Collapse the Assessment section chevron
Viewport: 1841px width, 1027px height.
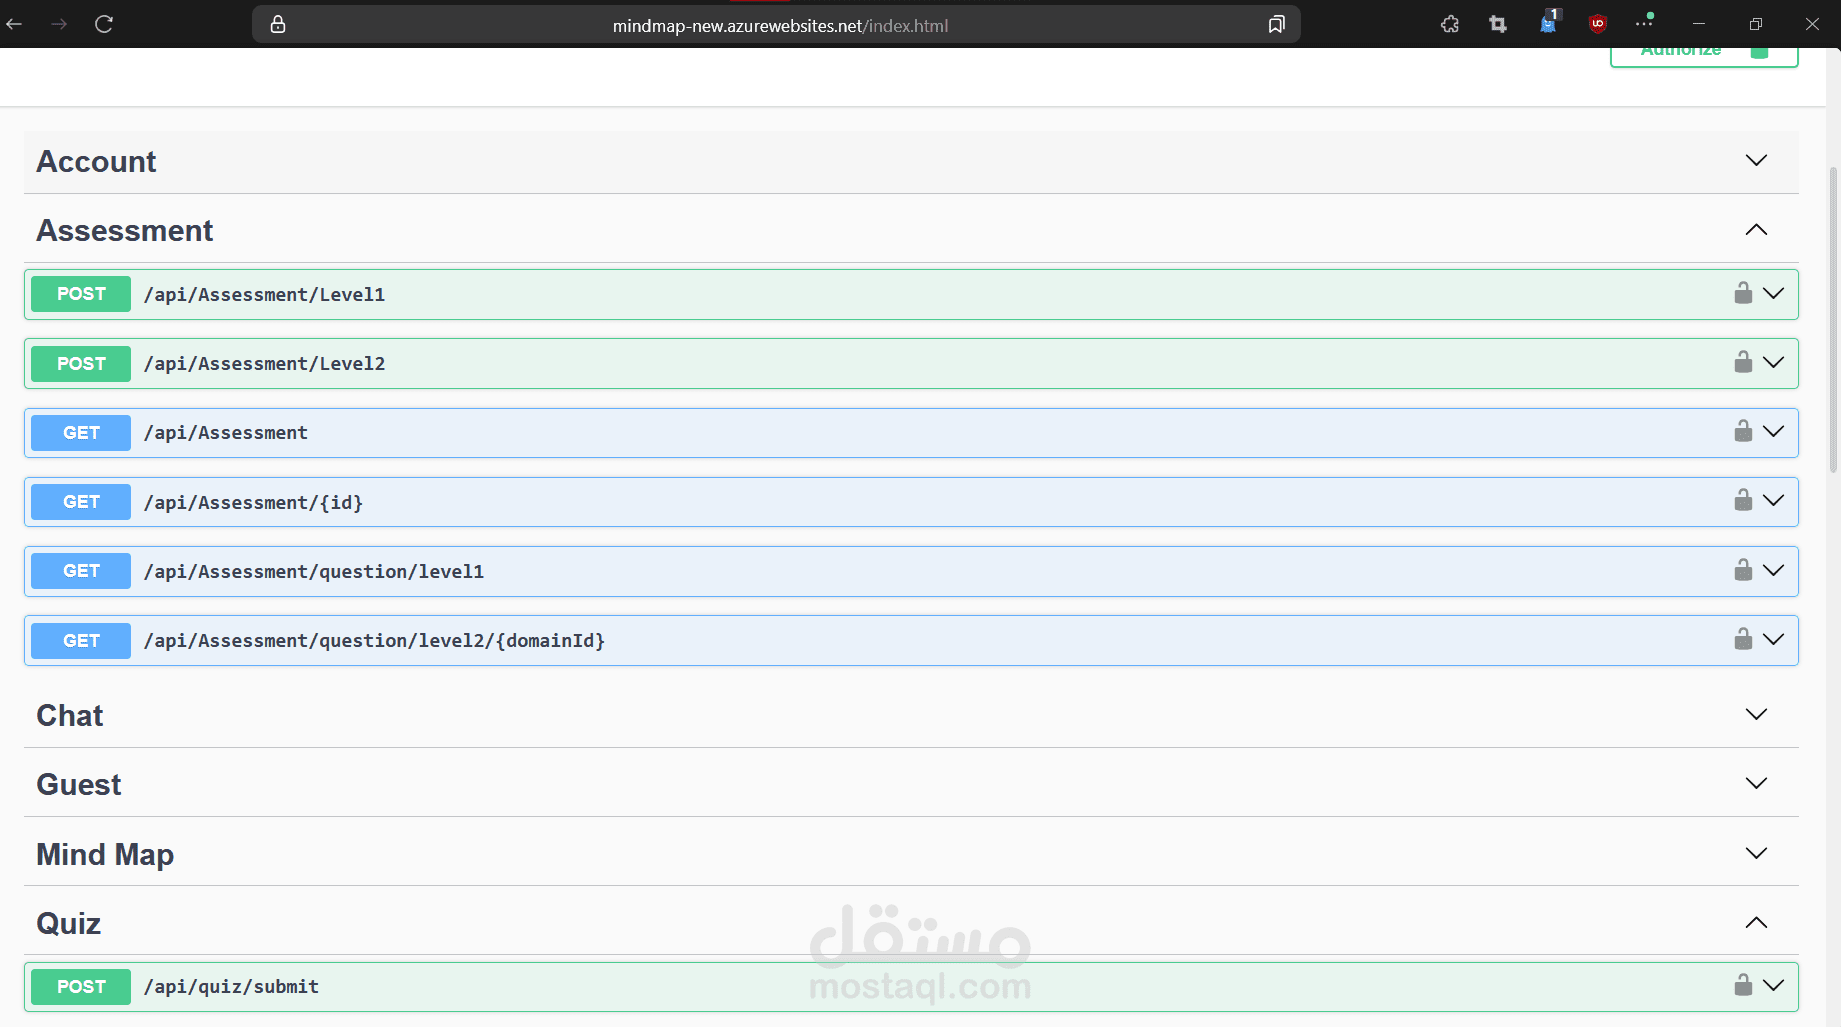pos(1756,230)
